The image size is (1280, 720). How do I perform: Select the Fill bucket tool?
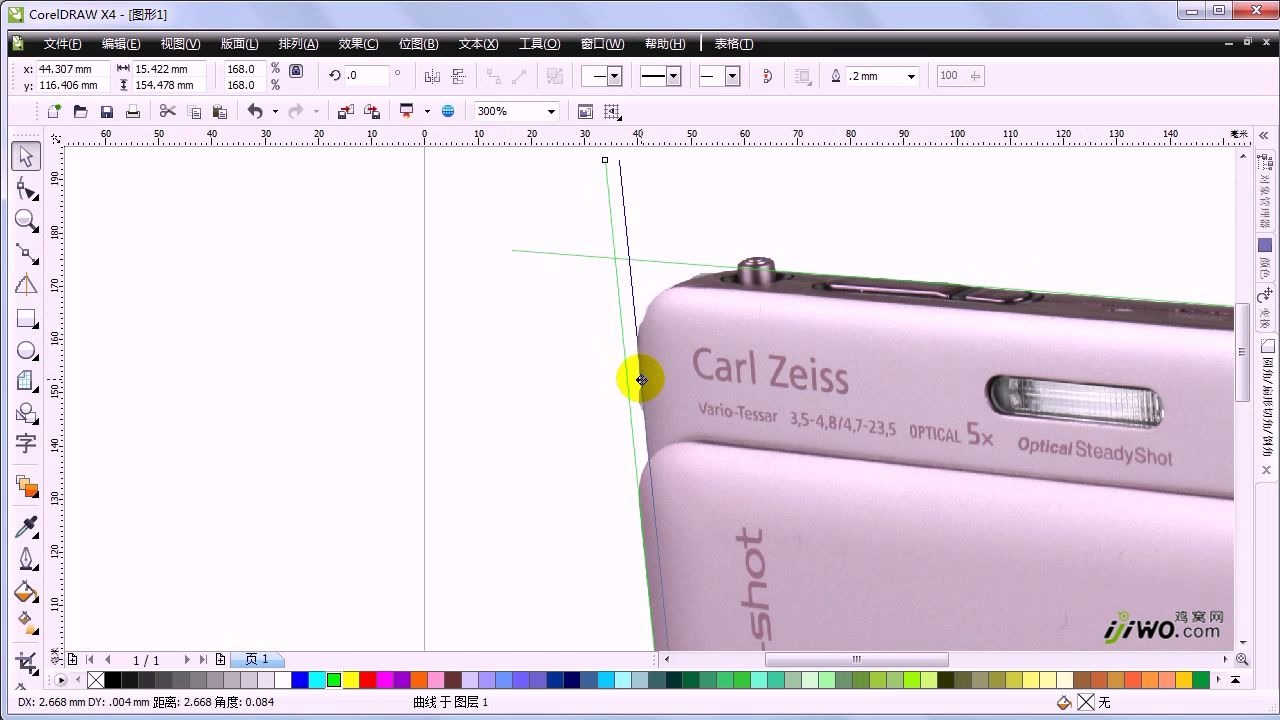click(26, 591)
